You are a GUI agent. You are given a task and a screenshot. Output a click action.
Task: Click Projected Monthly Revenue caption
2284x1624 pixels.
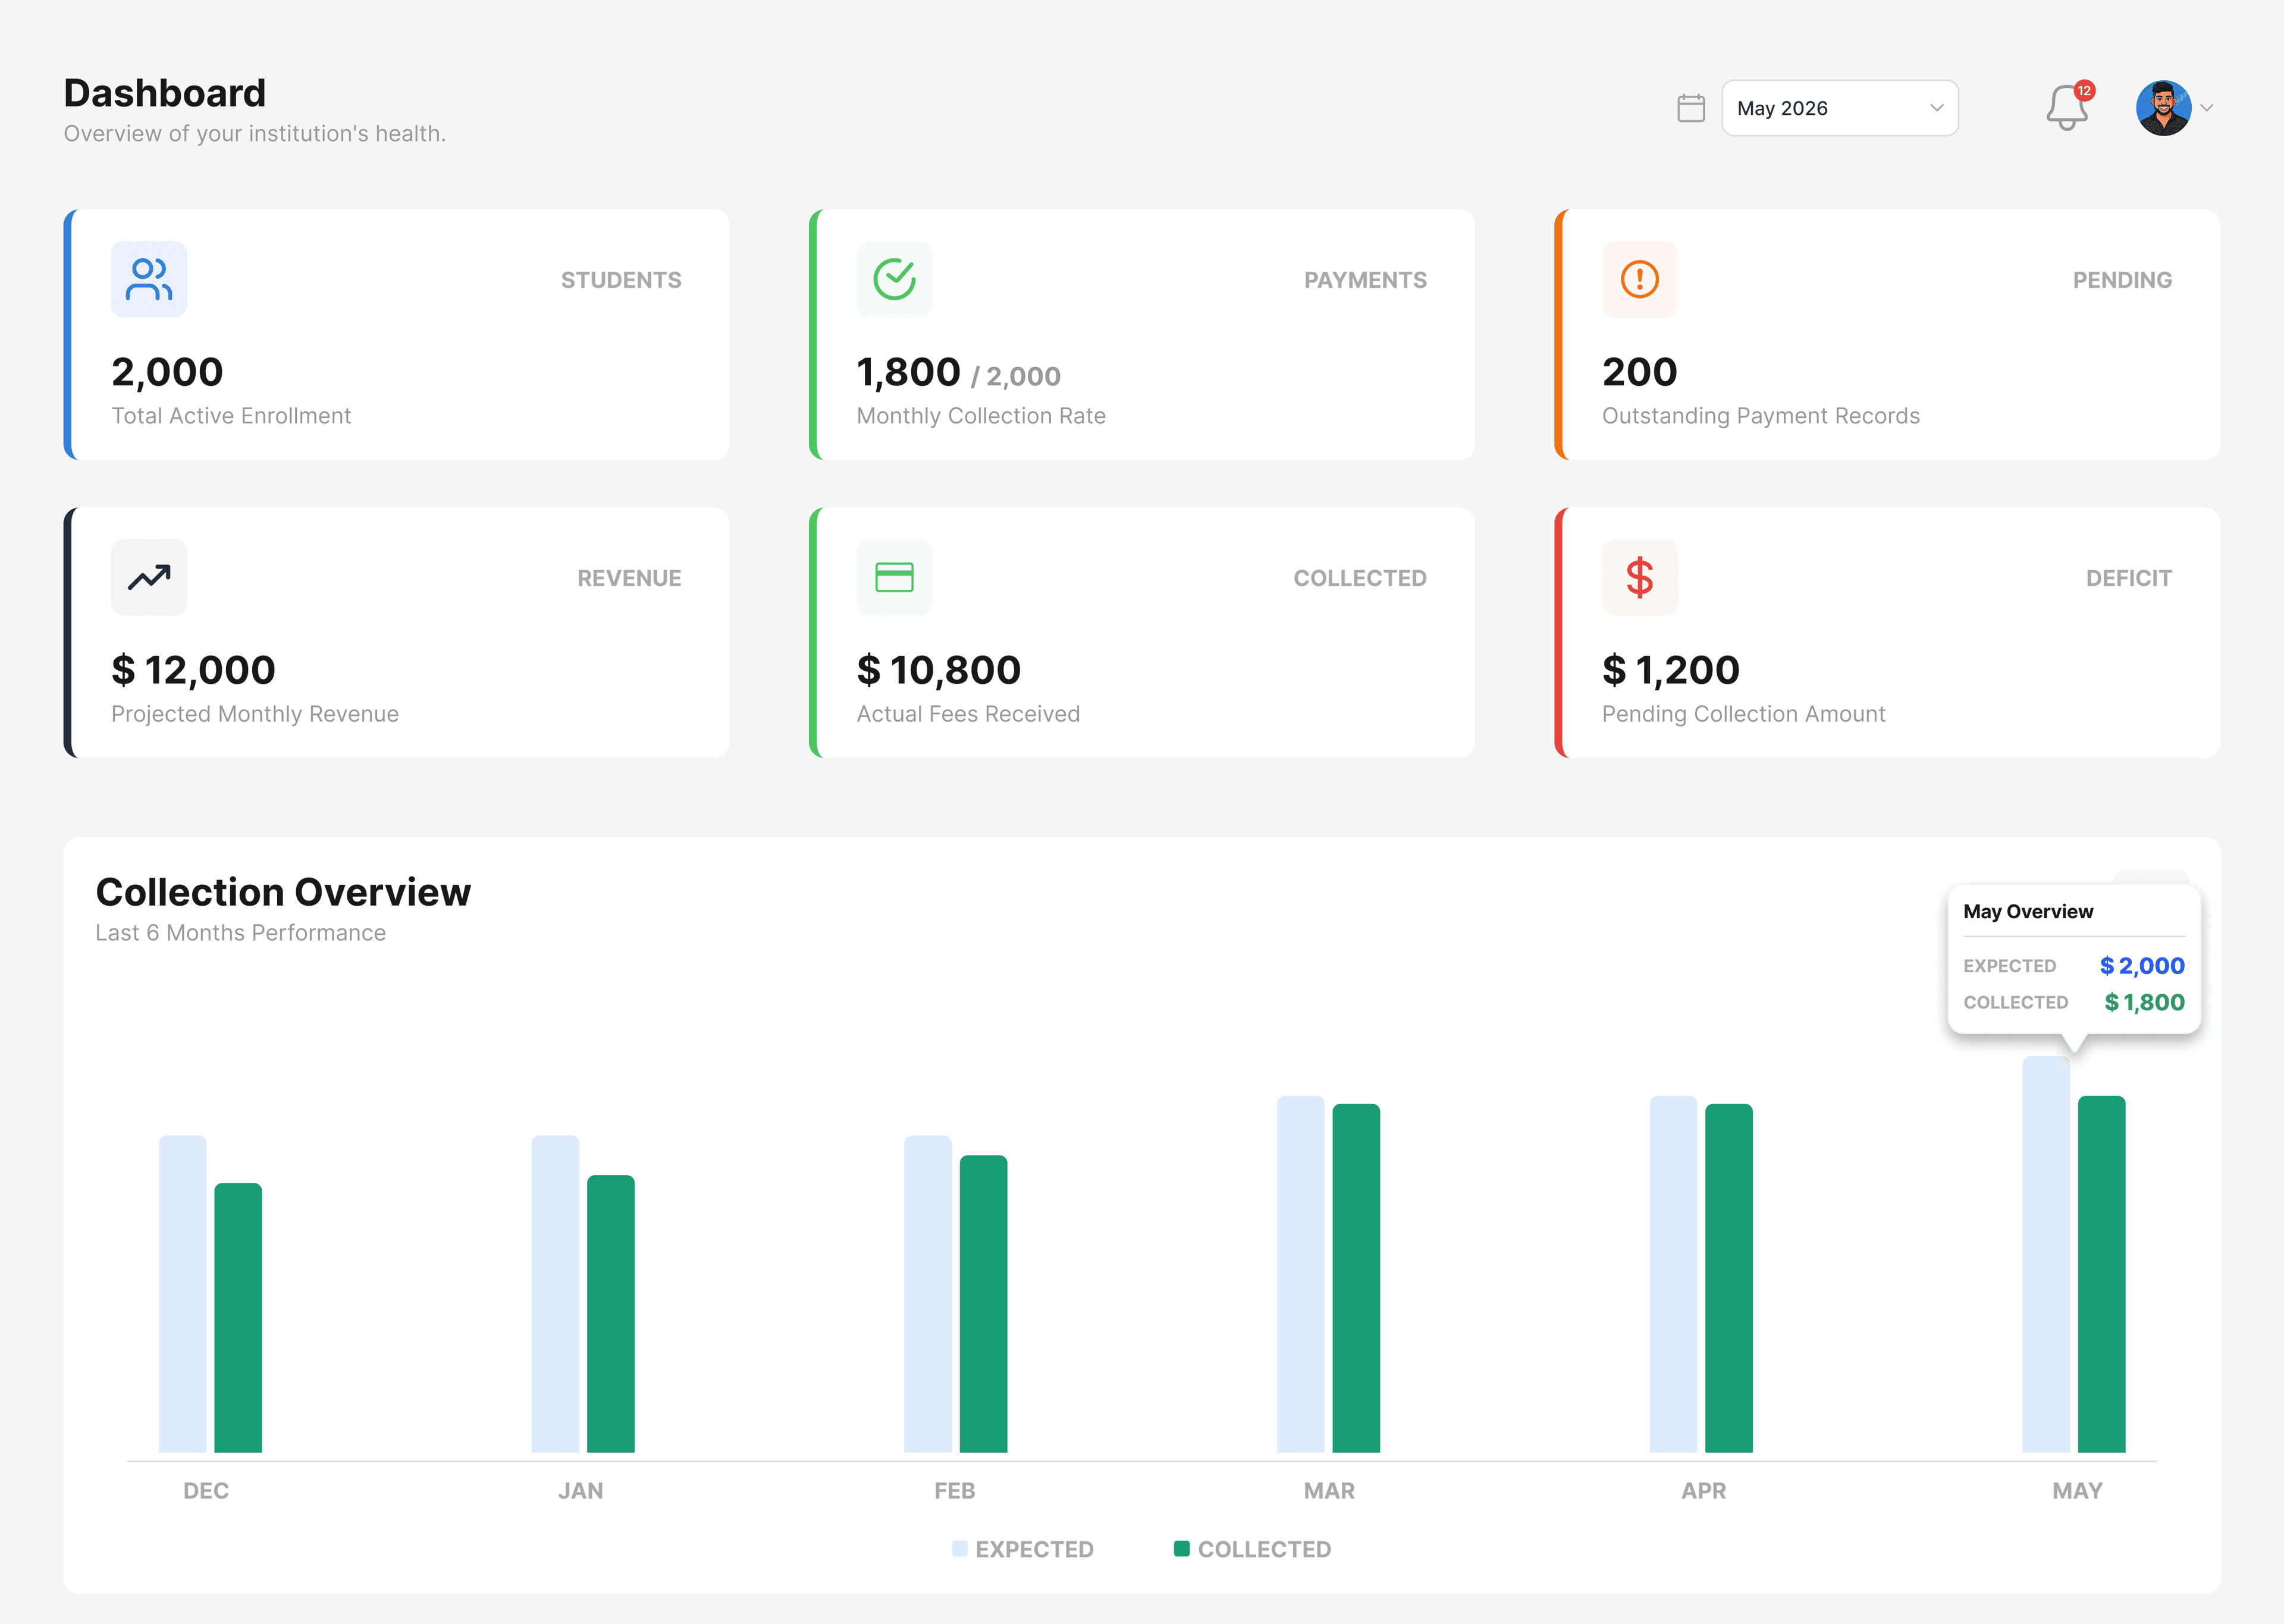click(255, 714)
